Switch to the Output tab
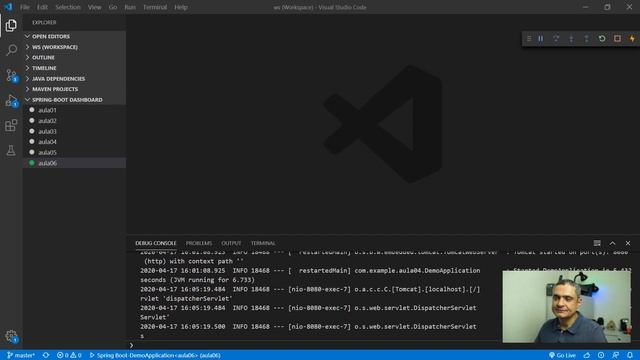This screenshot has width=640, height=360. [231, 243]
